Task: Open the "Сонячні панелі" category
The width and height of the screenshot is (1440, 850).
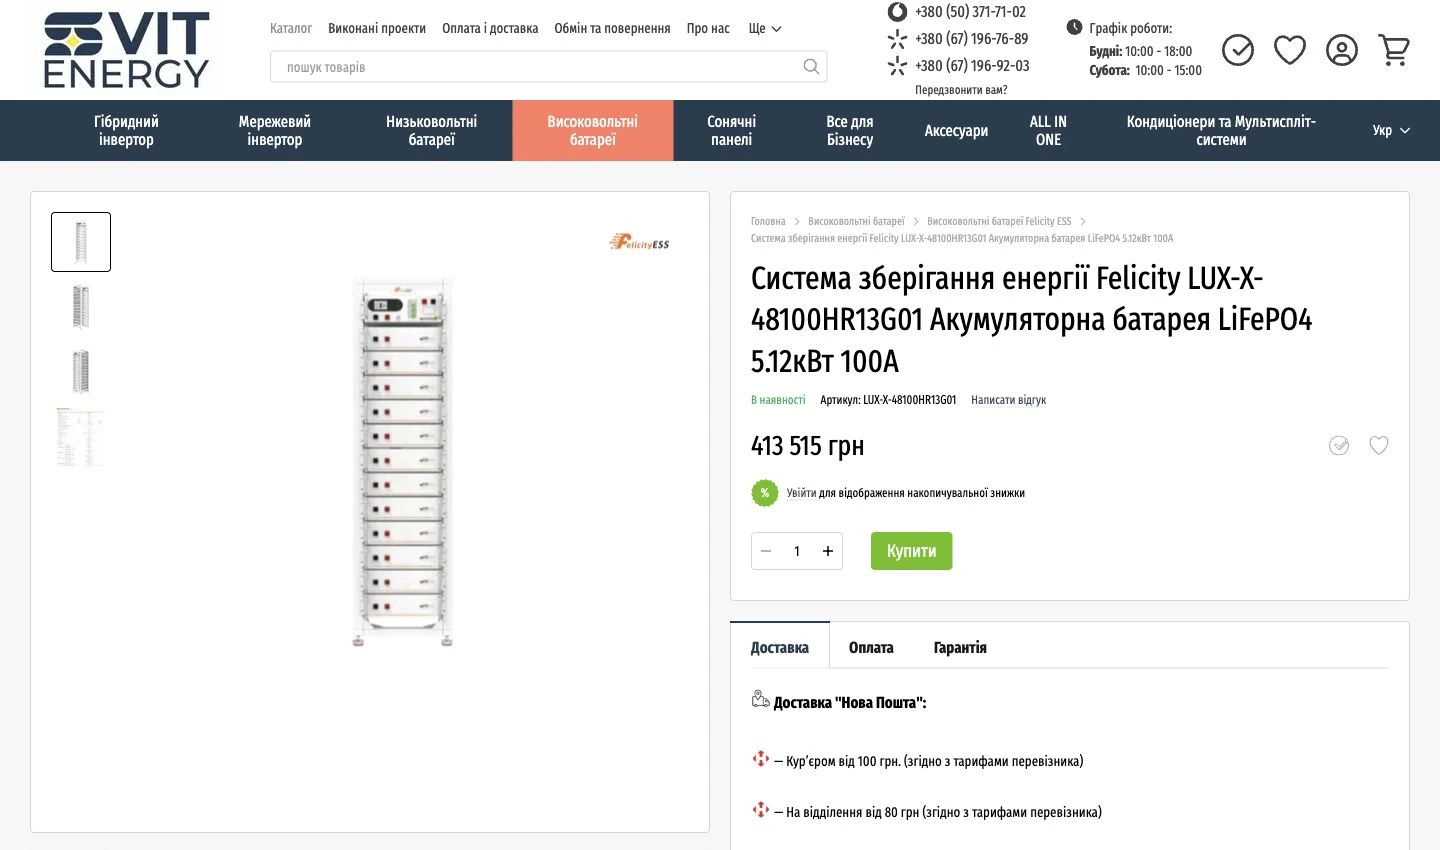Action: (x=732, y=131)
